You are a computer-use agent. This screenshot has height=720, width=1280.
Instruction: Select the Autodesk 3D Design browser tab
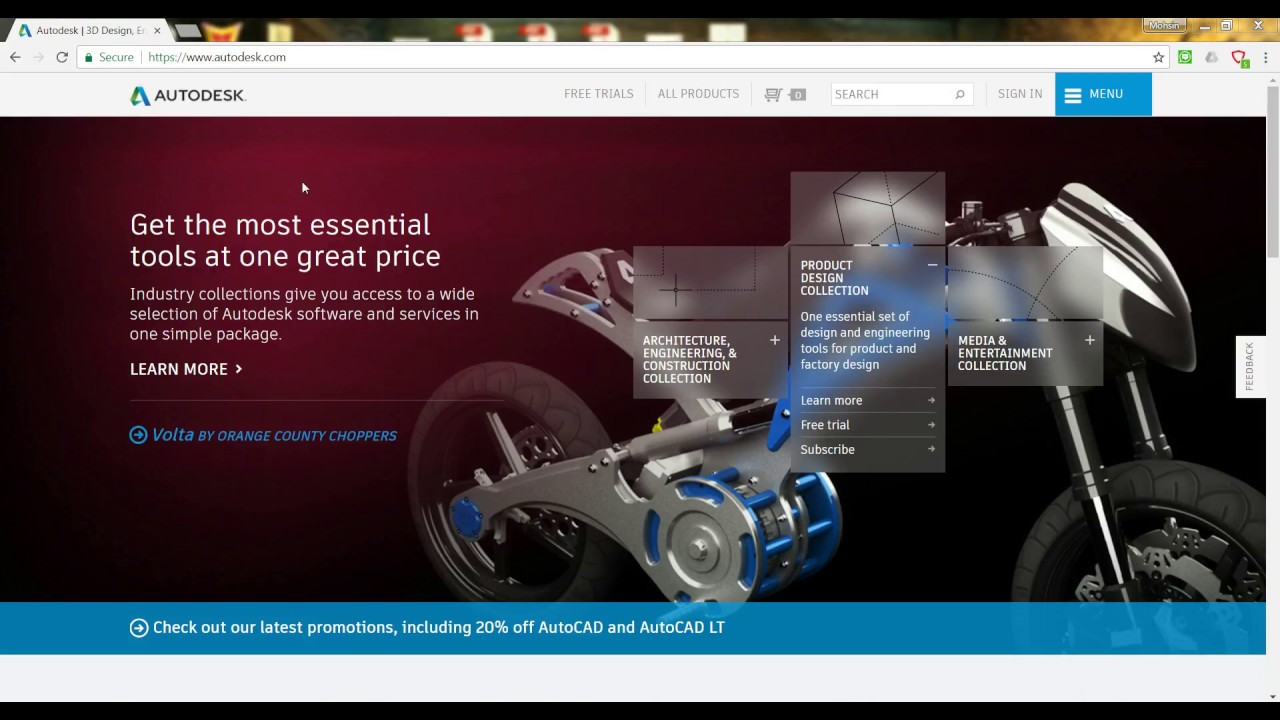90,30
